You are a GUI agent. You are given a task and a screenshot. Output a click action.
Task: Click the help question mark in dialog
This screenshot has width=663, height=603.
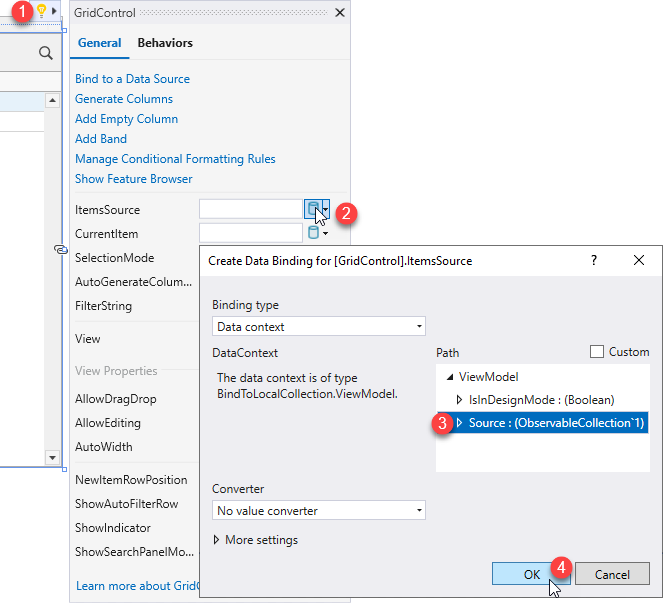594,260
